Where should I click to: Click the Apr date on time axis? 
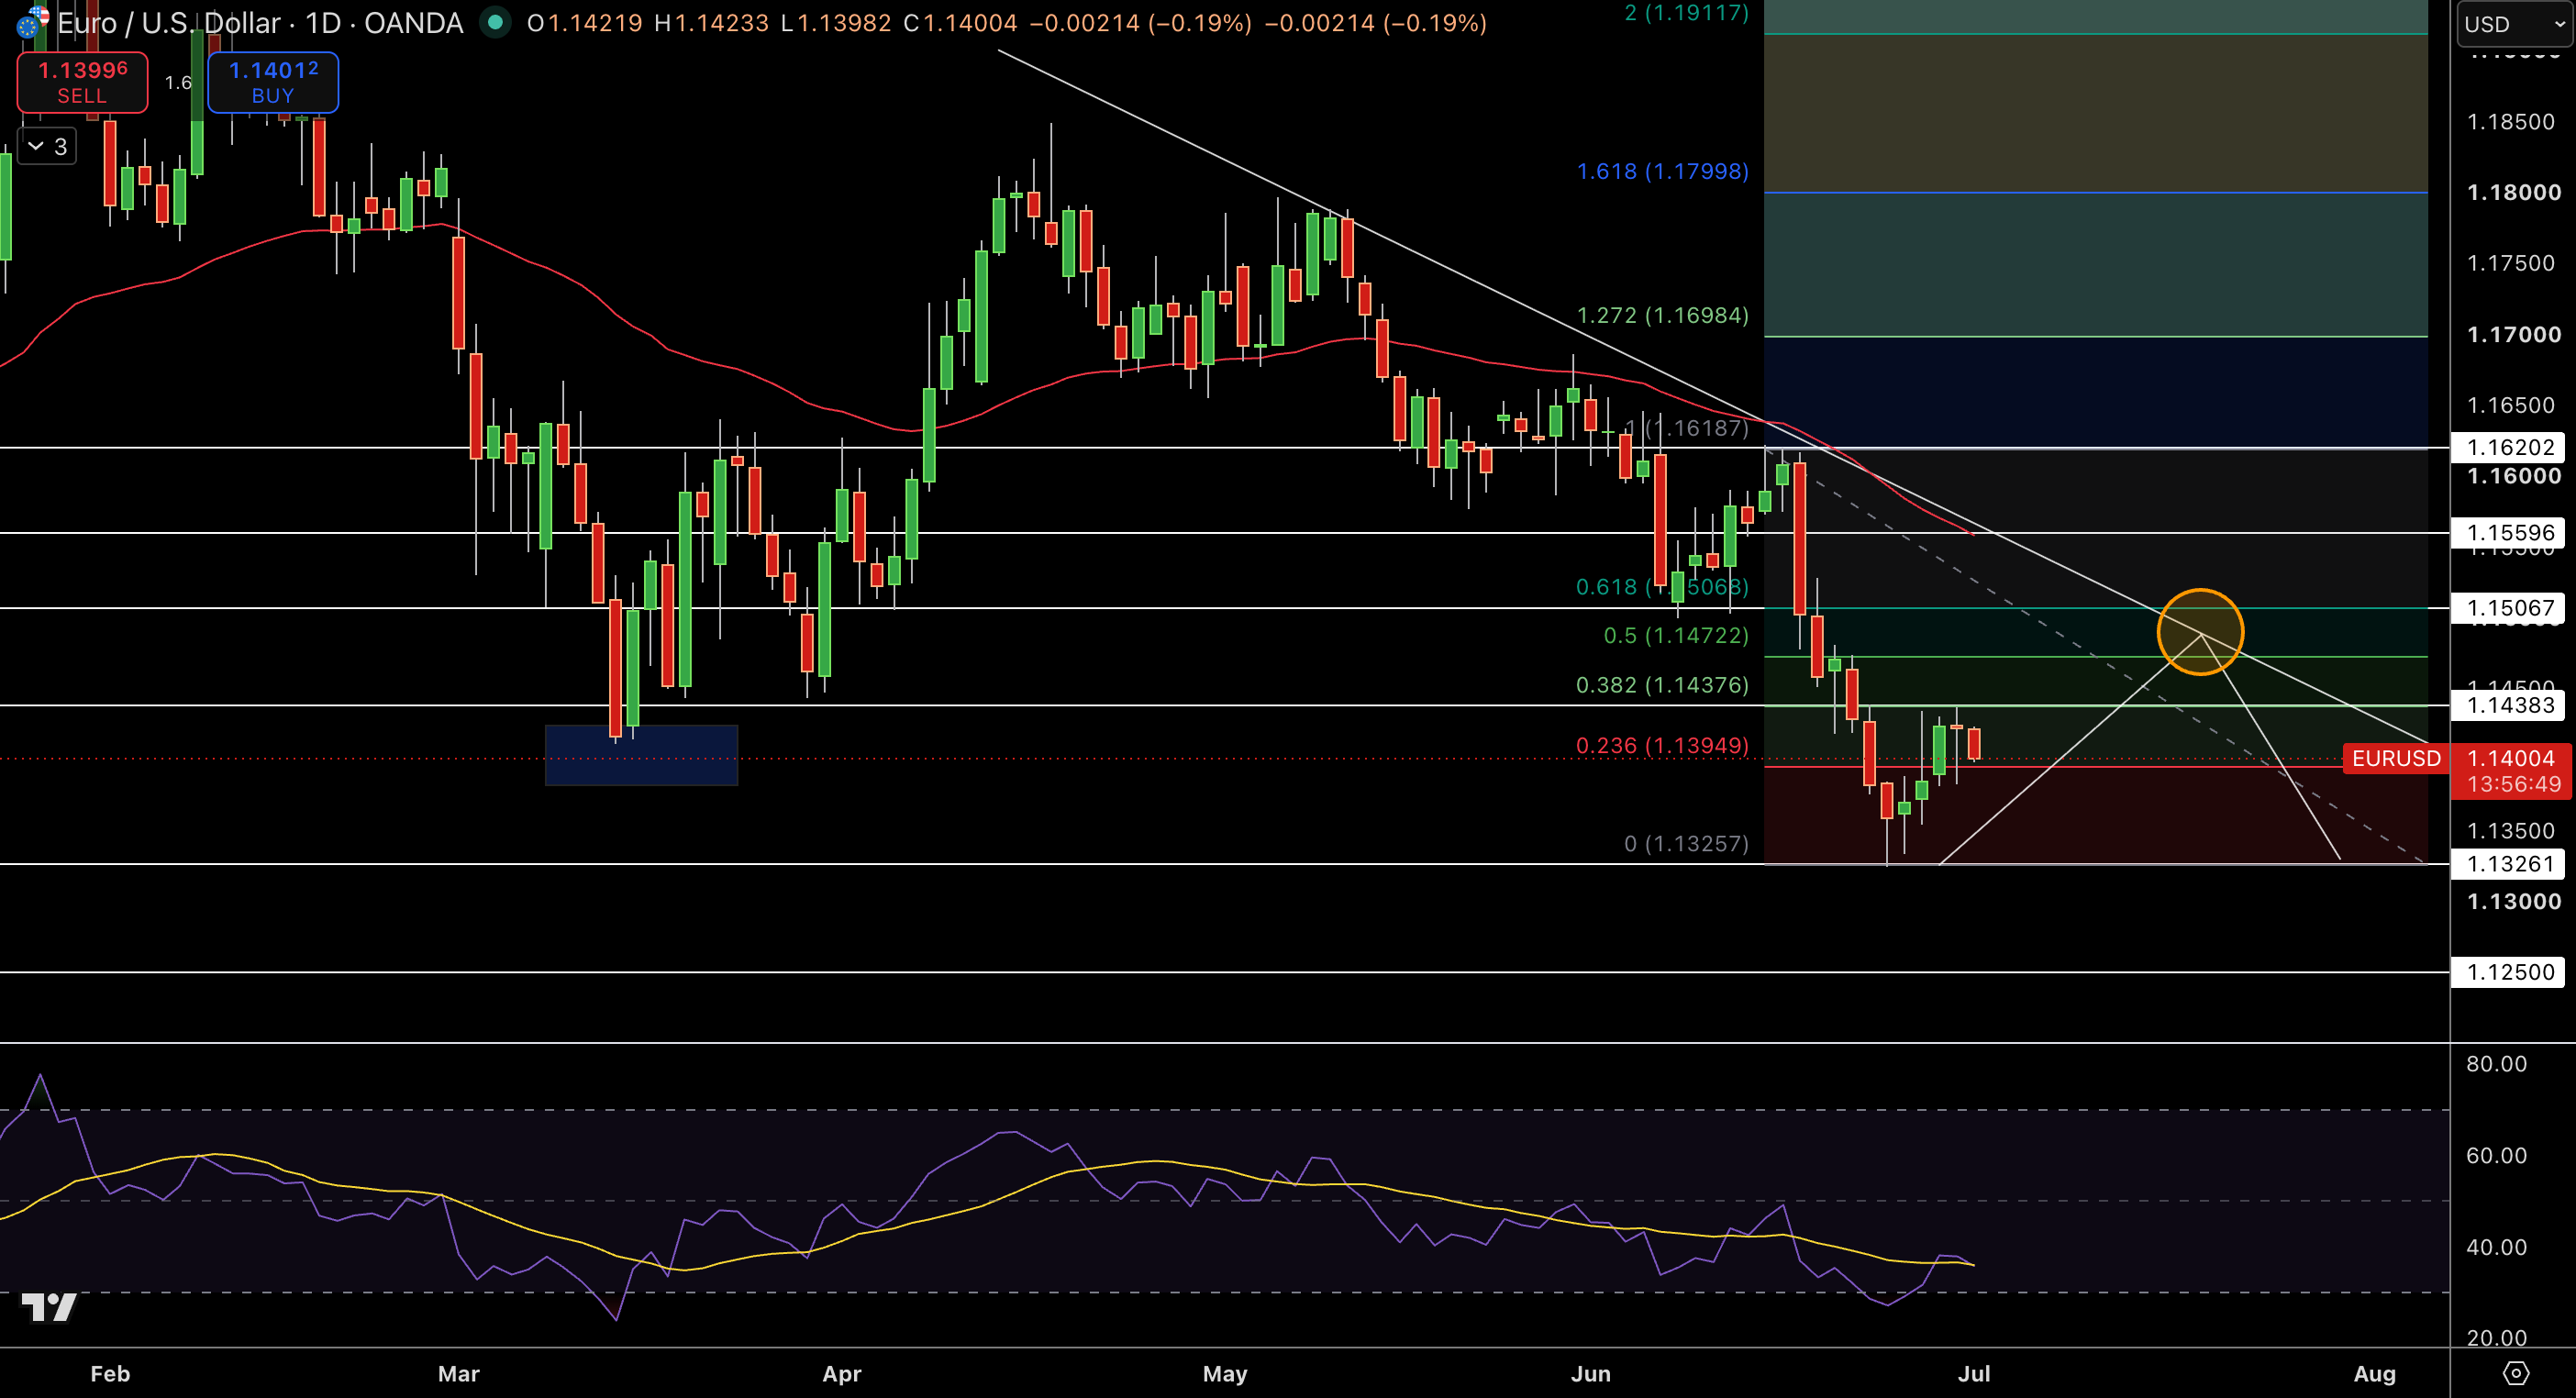coord(841,1373)
